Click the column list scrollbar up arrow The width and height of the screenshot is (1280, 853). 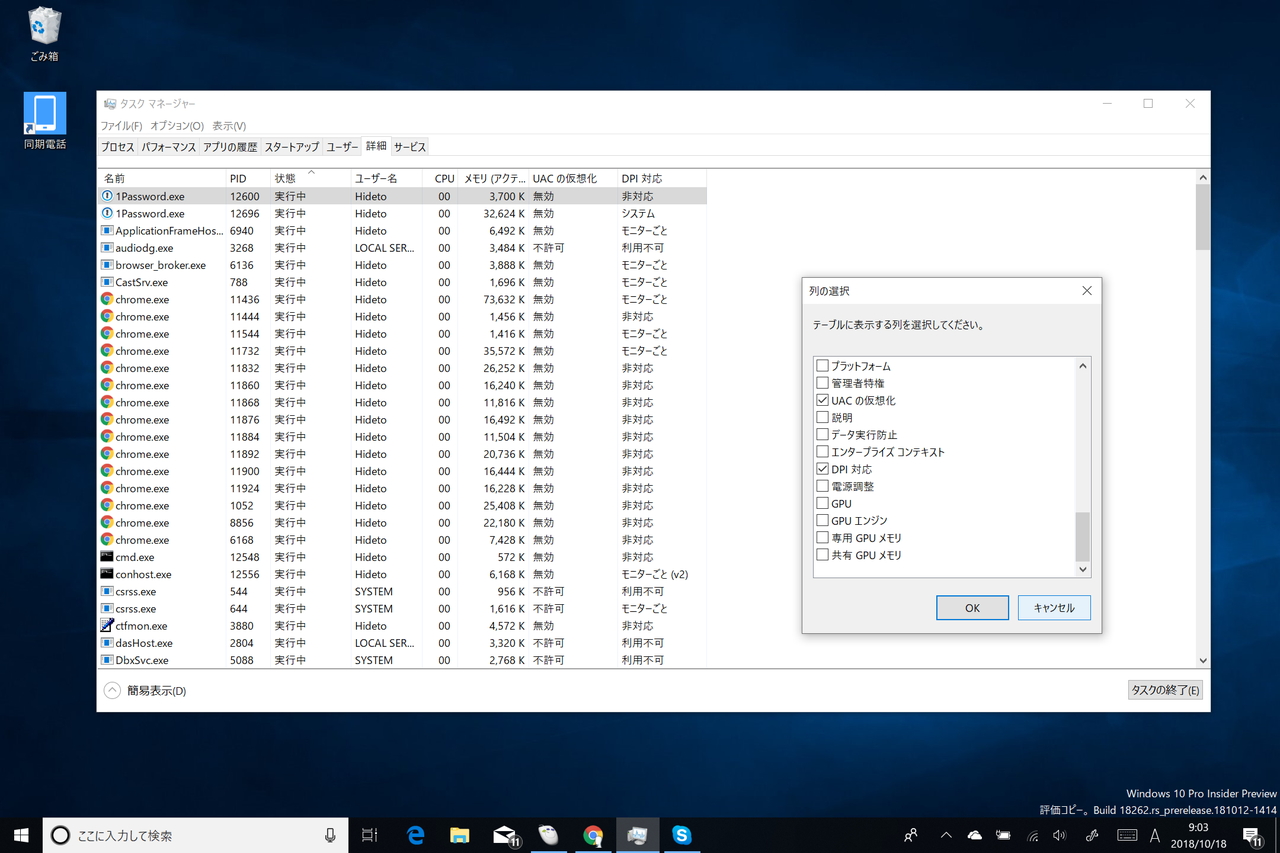click(1082, 366)
